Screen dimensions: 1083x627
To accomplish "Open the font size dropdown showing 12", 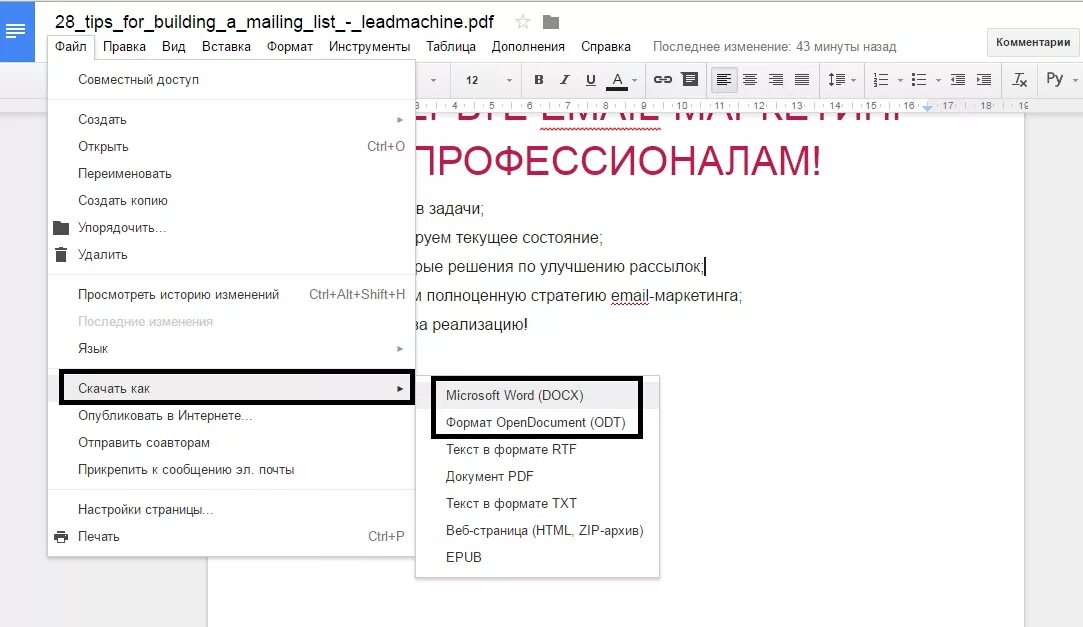I will (x=488, y=80).
